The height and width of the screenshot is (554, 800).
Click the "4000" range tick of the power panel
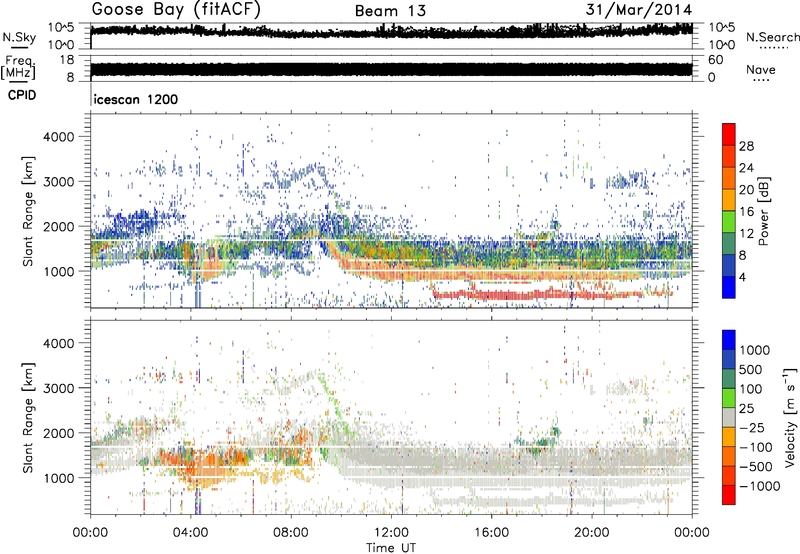click(x=59, y=137)
